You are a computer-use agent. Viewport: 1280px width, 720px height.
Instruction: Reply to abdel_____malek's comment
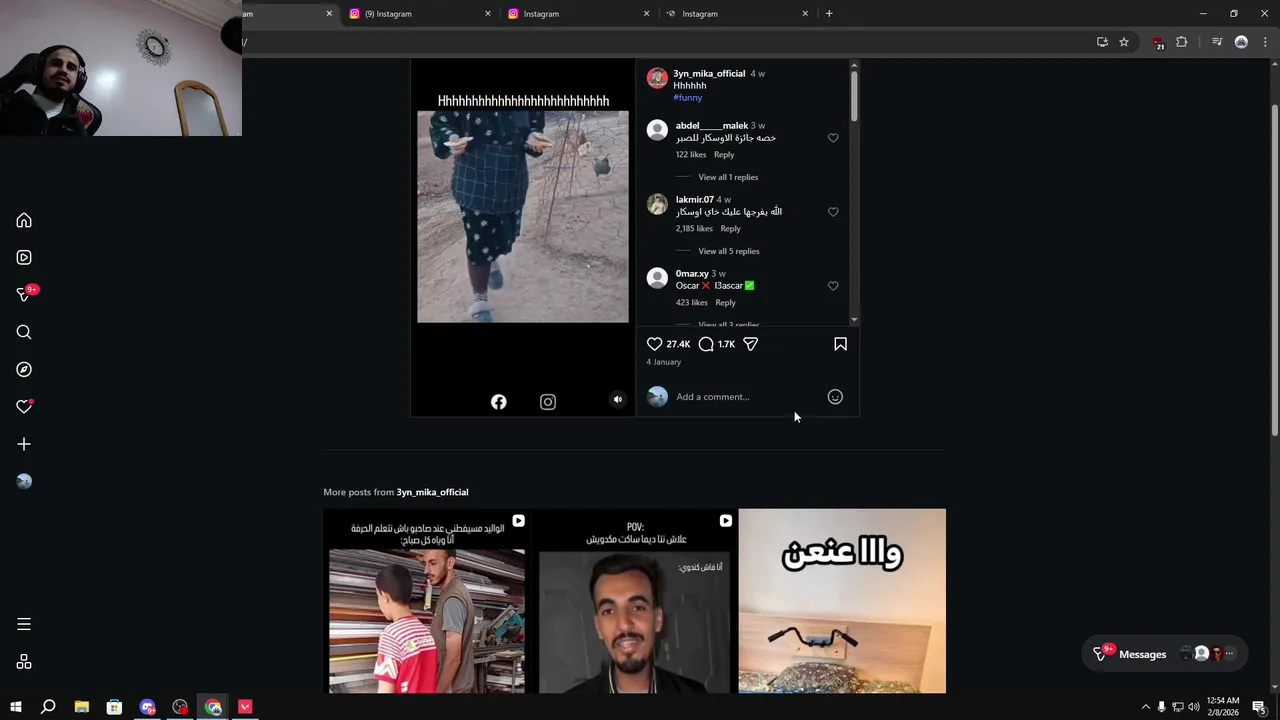pos(724,155)
